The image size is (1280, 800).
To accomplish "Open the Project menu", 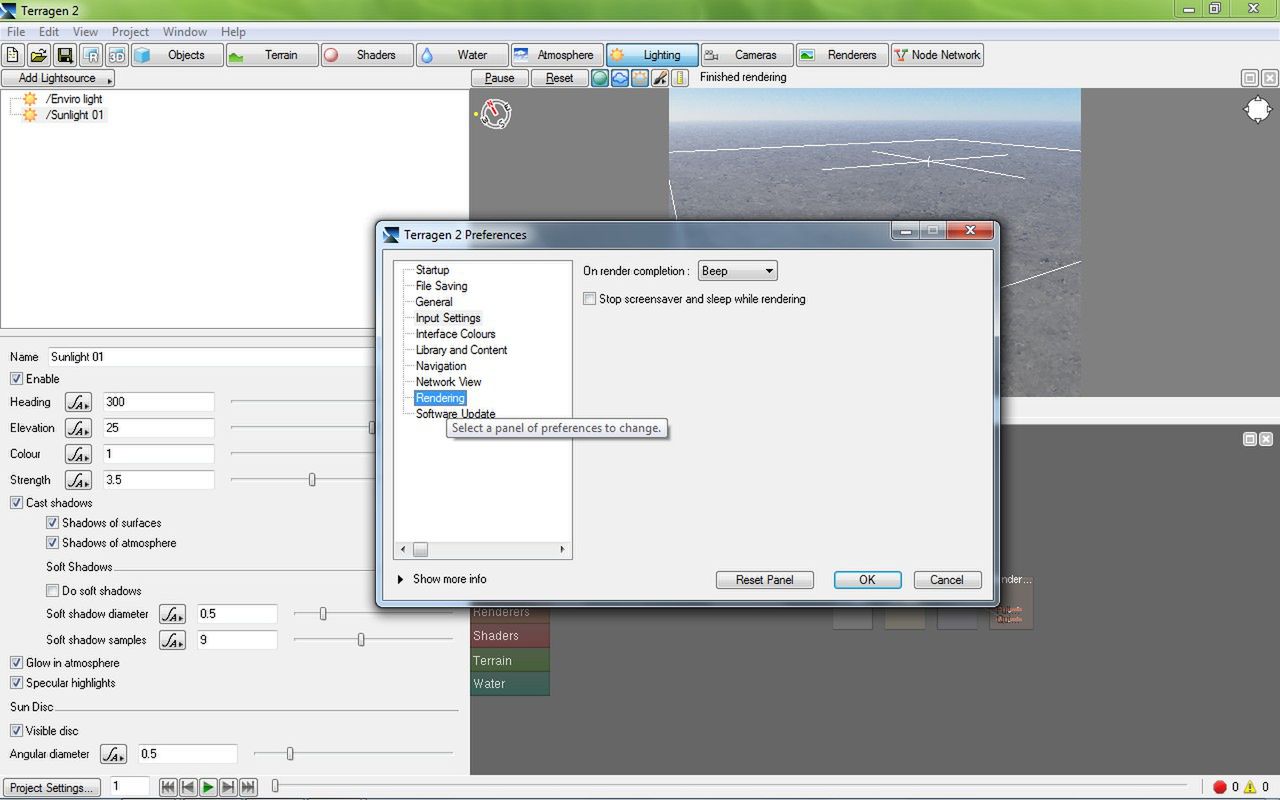I will click(130, 32).
